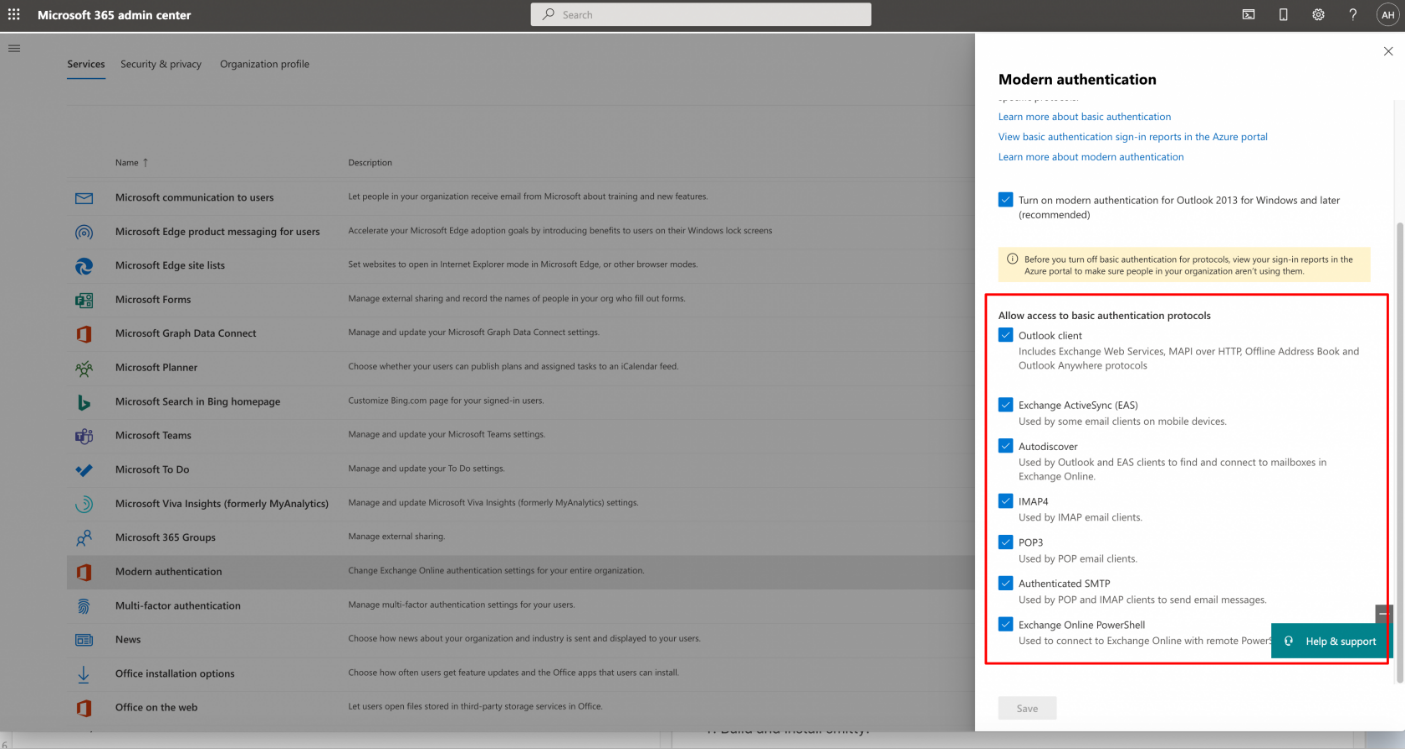Viewport: 1405px width, 749px height.
Task: Switch to the Organization profile tab
Action: pyautogui.click(x=264, y=64)
